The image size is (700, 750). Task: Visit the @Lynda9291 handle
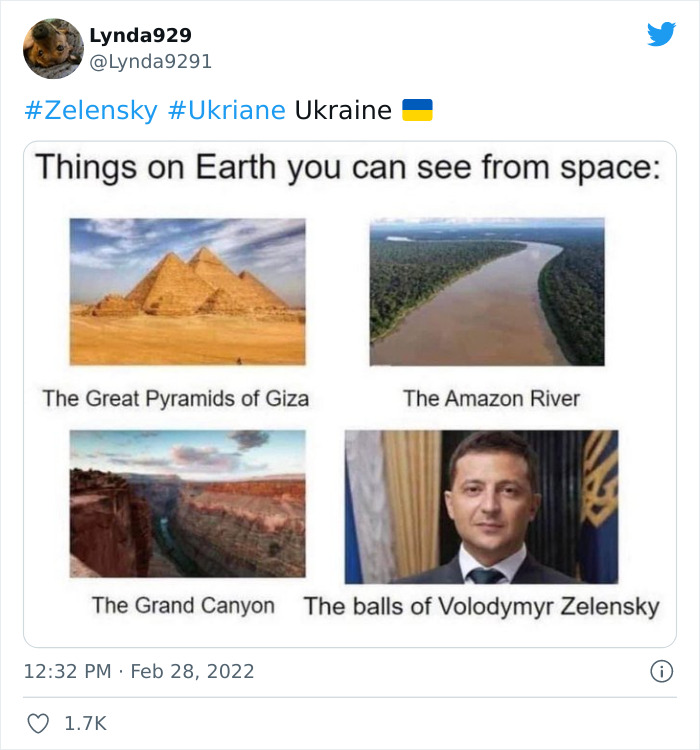point(150,62)
